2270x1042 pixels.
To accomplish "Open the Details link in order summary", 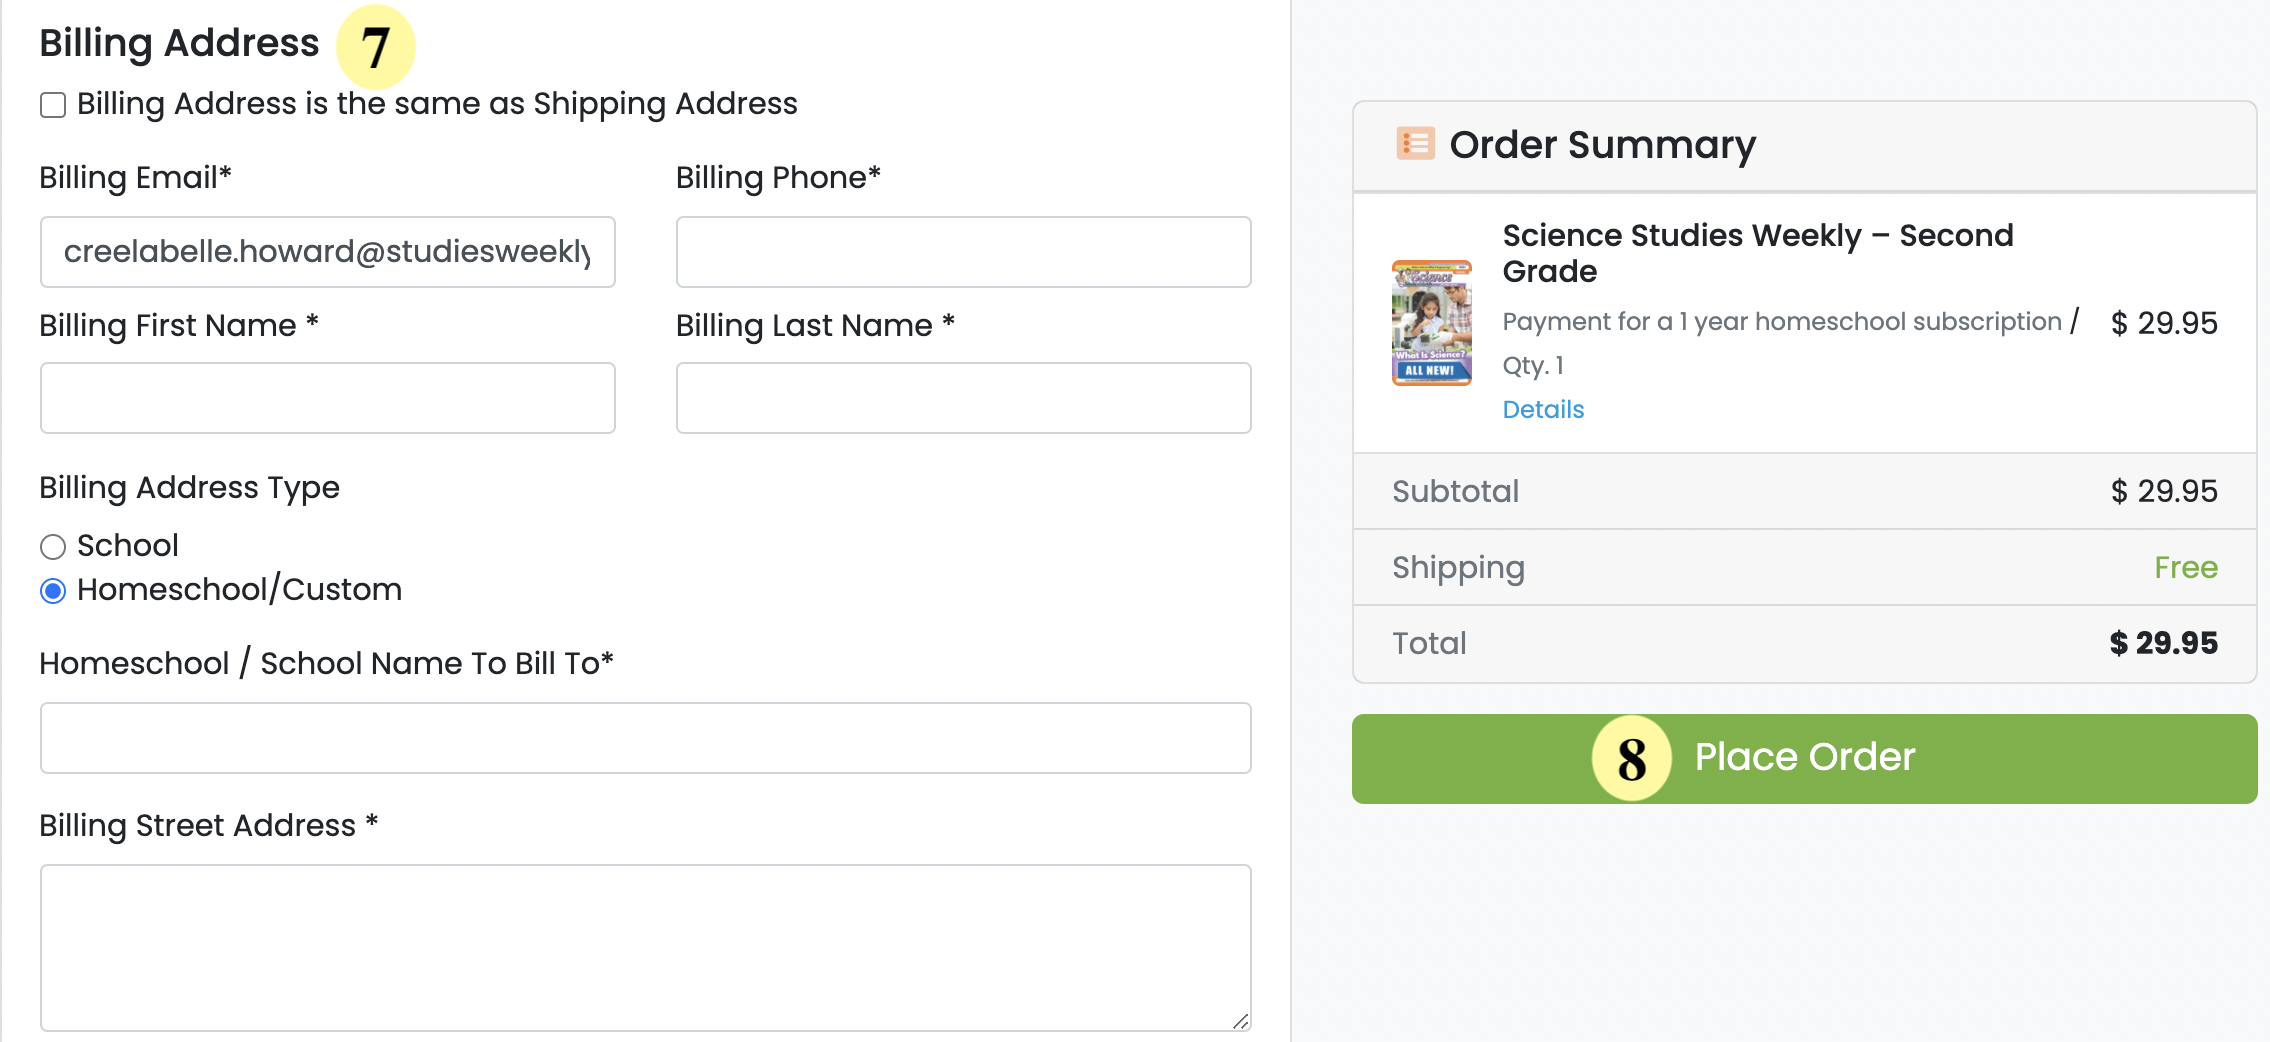I will pyautogui.click(x=1543, y=409).
